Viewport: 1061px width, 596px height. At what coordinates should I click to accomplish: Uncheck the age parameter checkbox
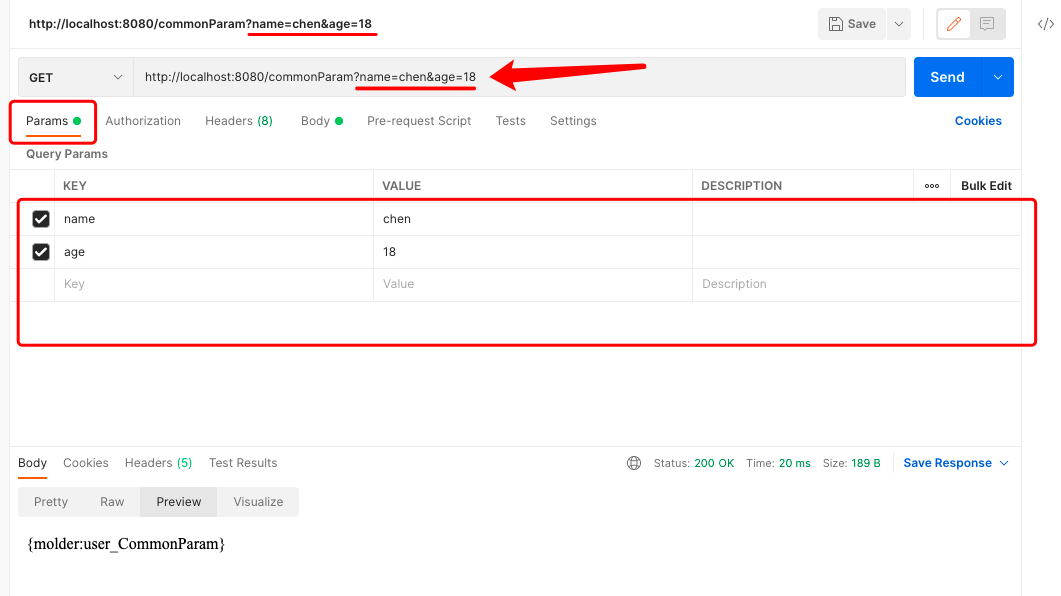point(41,252)
